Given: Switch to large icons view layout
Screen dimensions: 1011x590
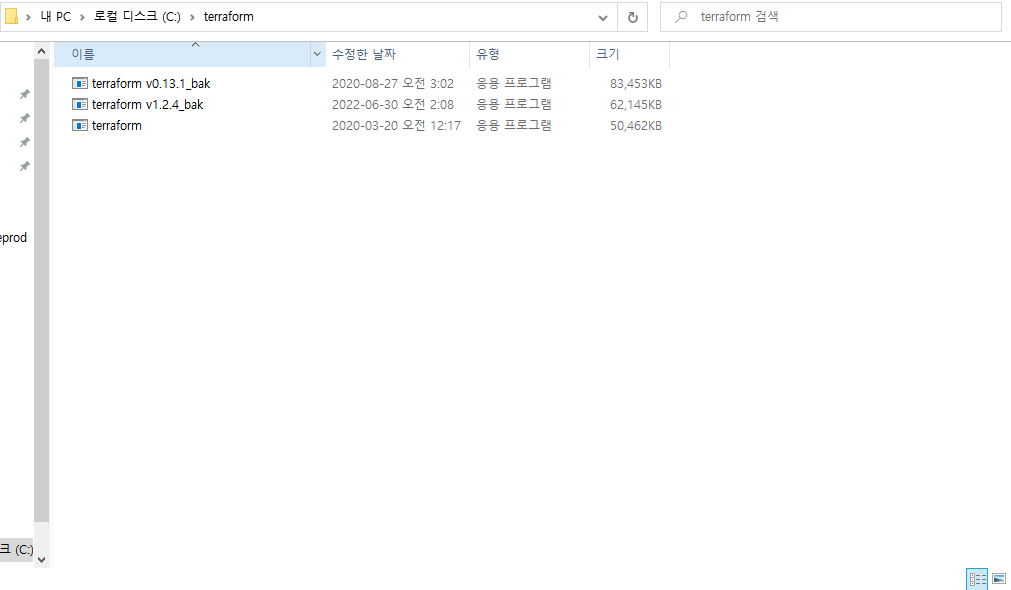Looking at the screenshot, I should pos(999,579).
